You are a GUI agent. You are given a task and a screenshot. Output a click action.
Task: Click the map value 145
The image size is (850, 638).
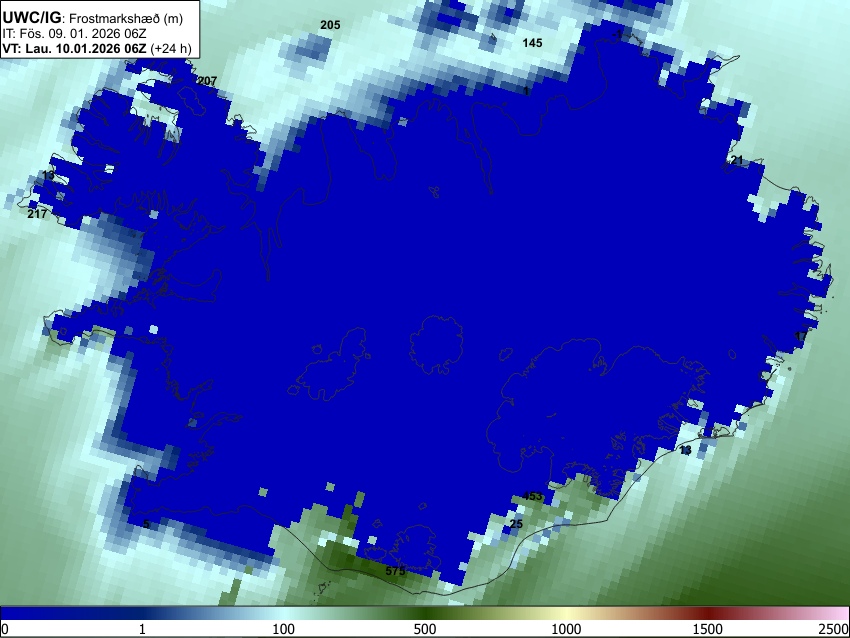click(532, 43)
